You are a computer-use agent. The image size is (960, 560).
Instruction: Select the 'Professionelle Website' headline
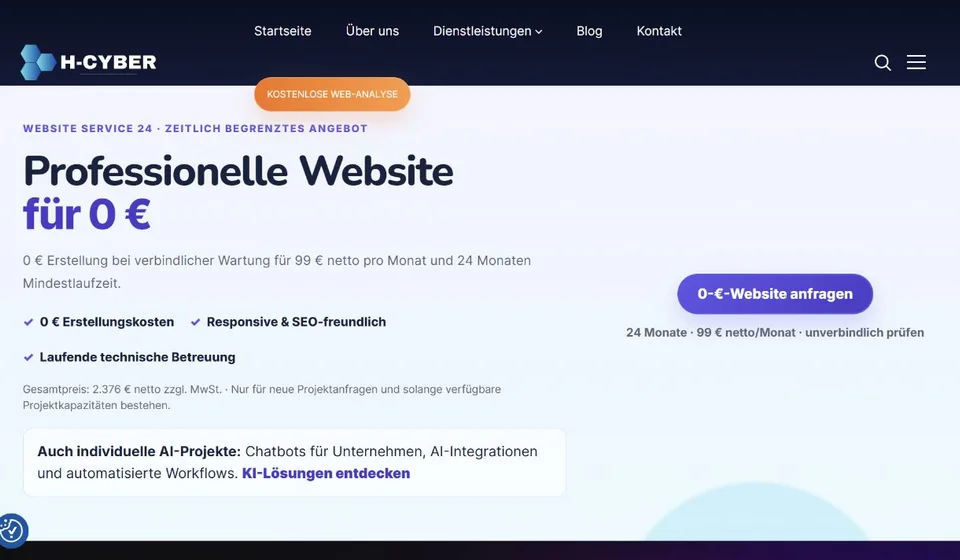(x=238, y=171)
